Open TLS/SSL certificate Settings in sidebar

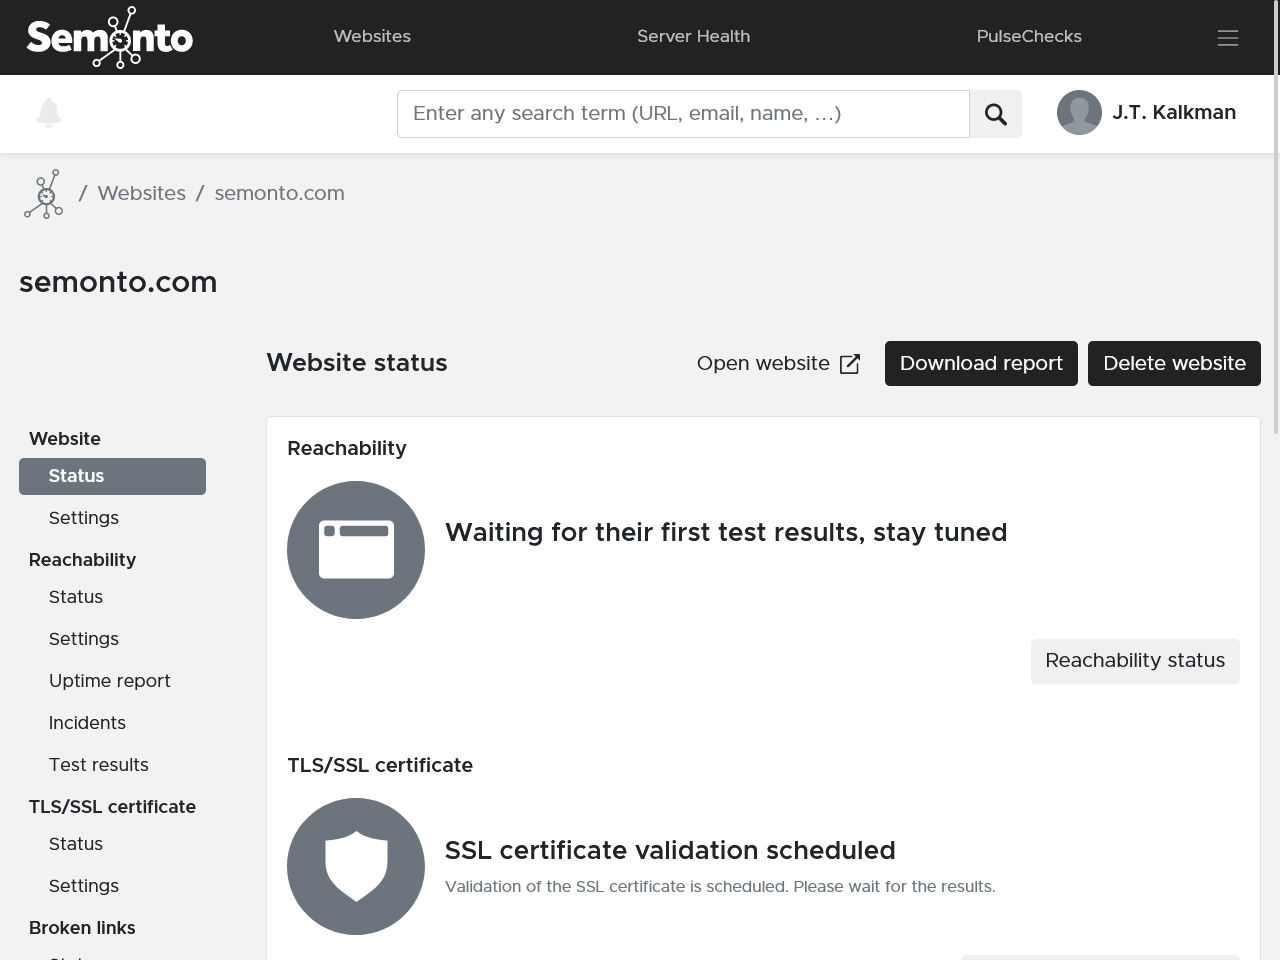84,886
